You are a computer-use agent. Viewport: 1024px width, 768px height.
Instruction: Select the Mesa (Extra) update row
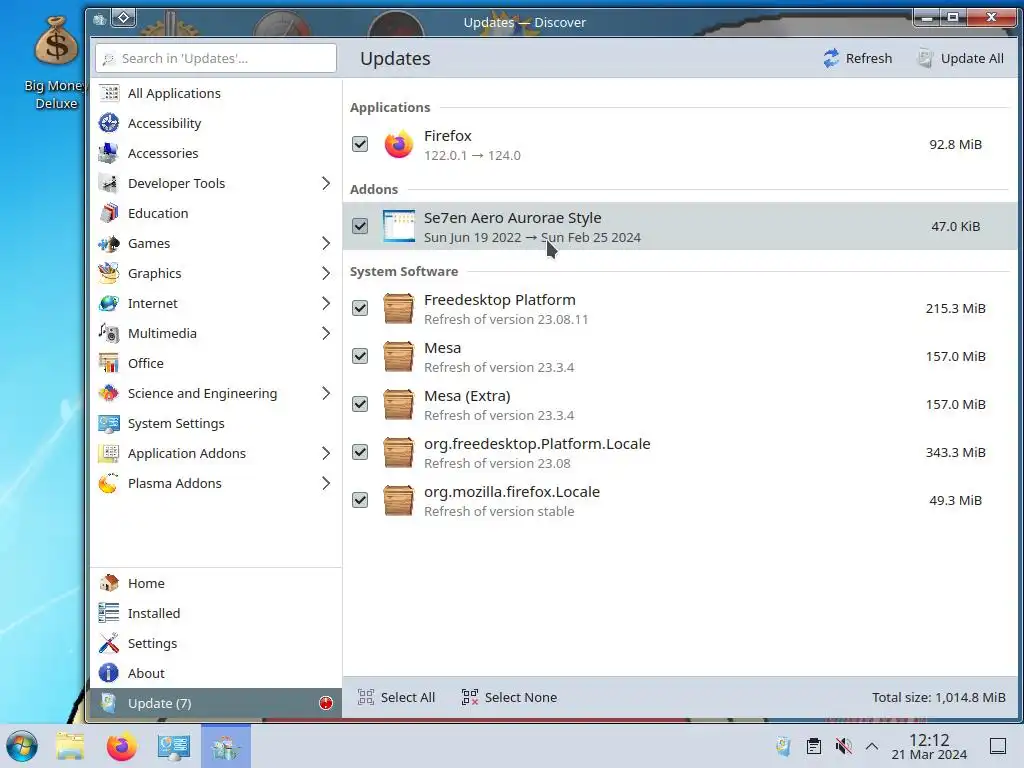click(679, 404)
